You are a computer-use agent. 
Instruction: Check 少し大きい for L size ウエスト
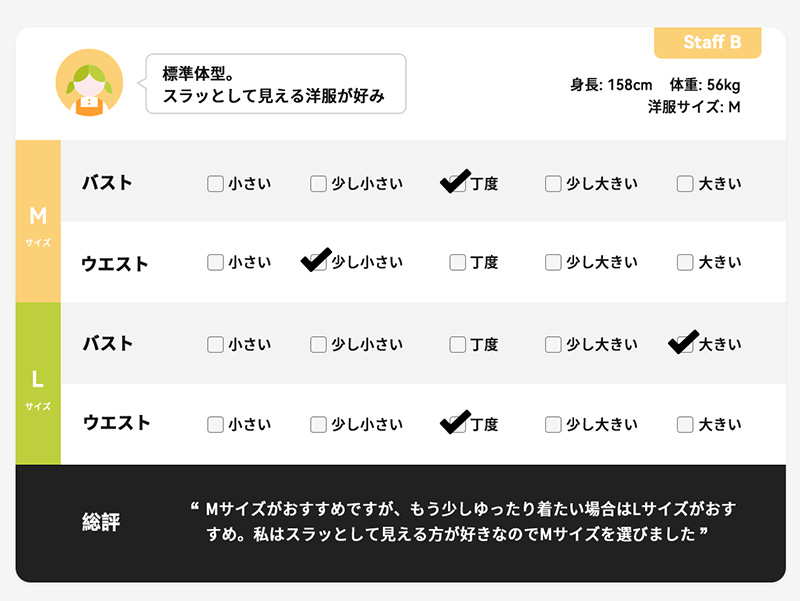click(x=553, y=424)
